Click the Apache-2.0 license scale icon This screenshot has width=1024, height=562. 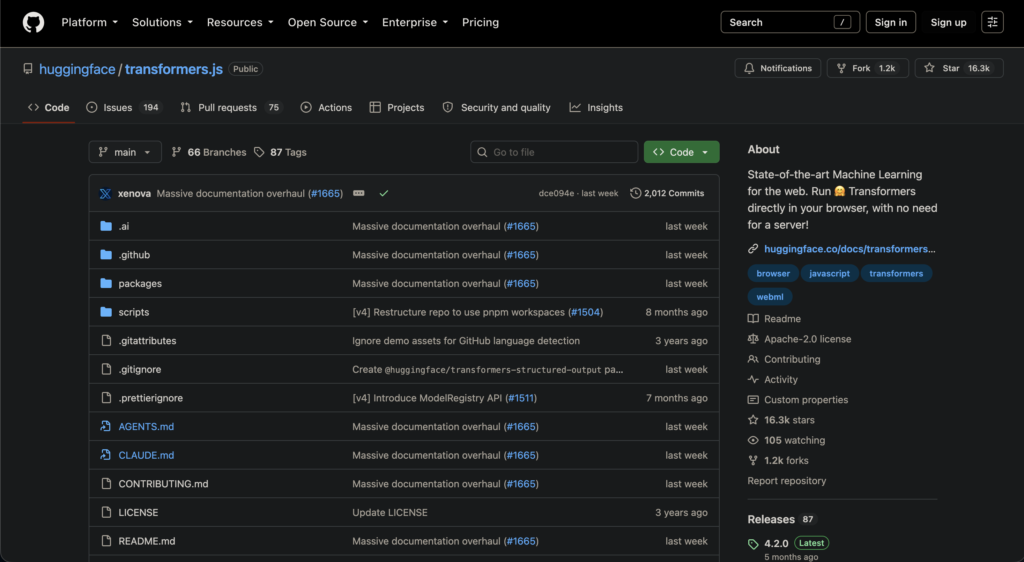753,339
